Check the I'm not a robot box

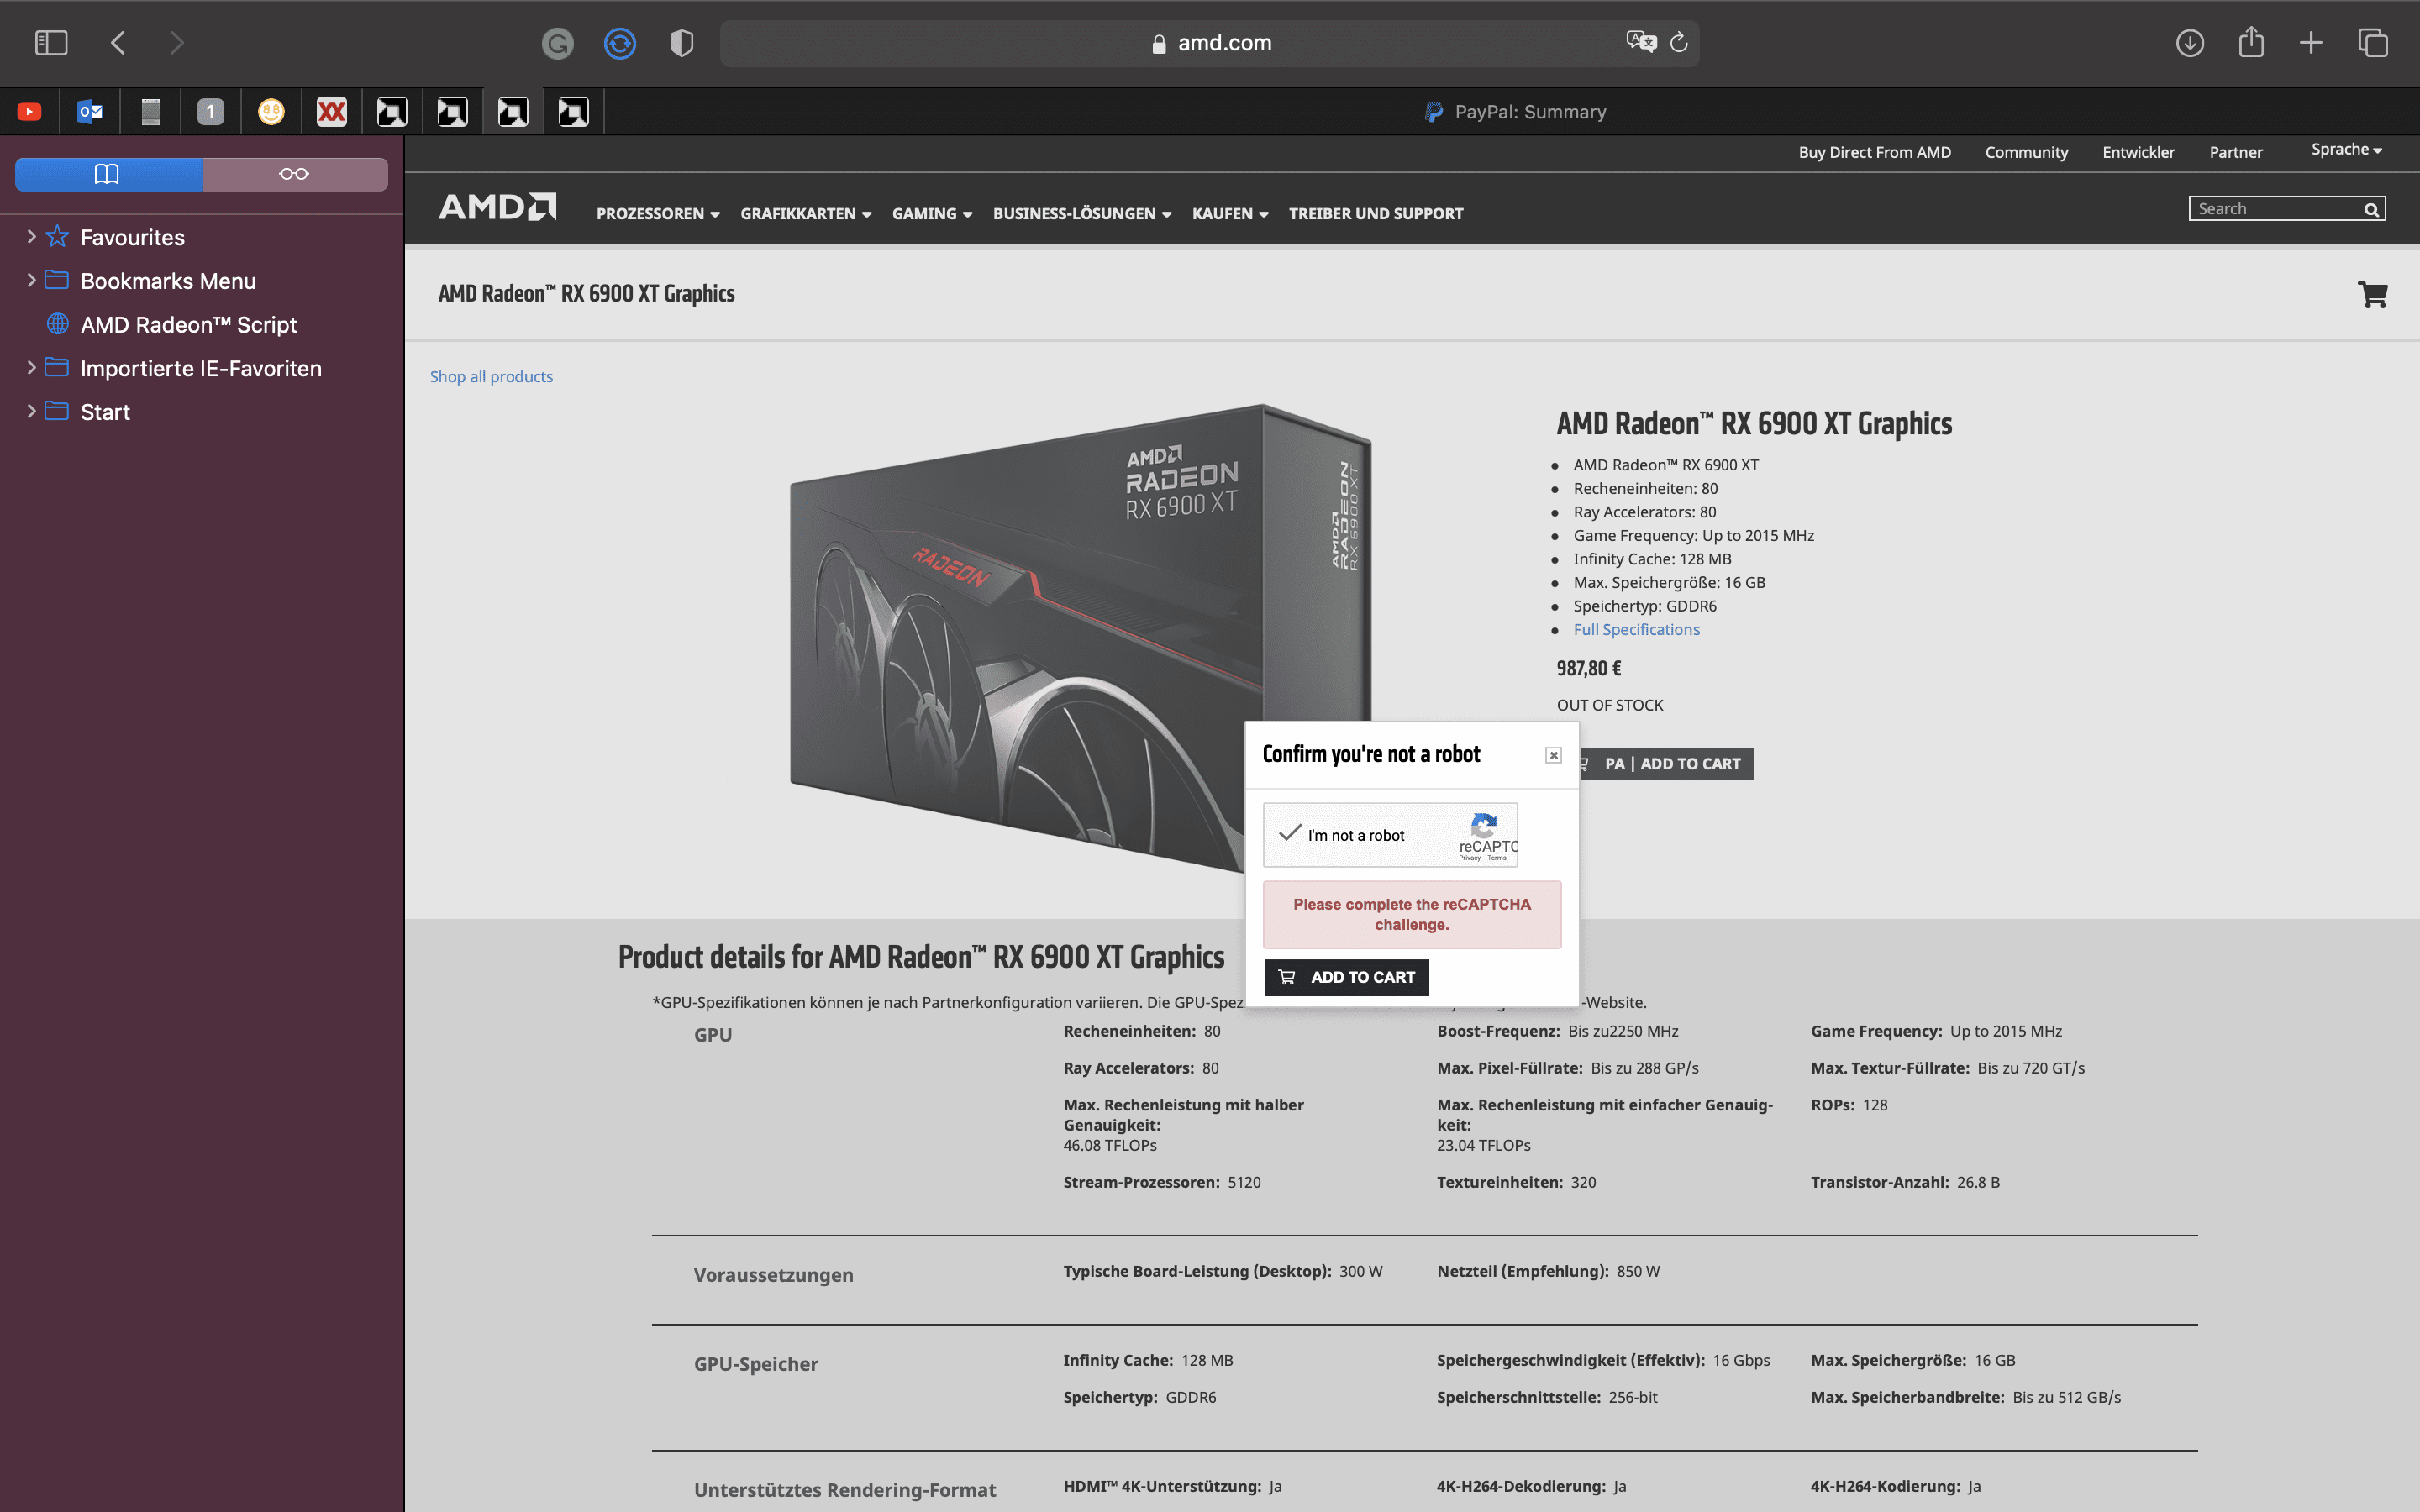coord(1290,834)
